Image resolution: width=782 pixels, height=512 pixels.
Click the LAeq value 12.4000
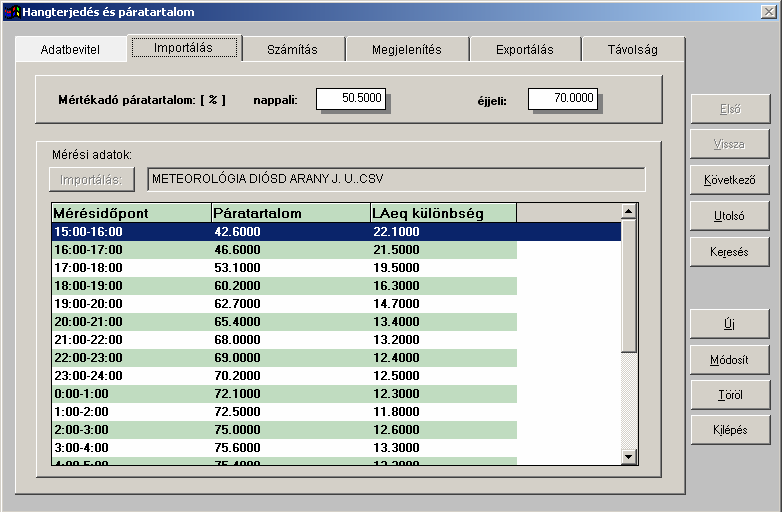396,357
